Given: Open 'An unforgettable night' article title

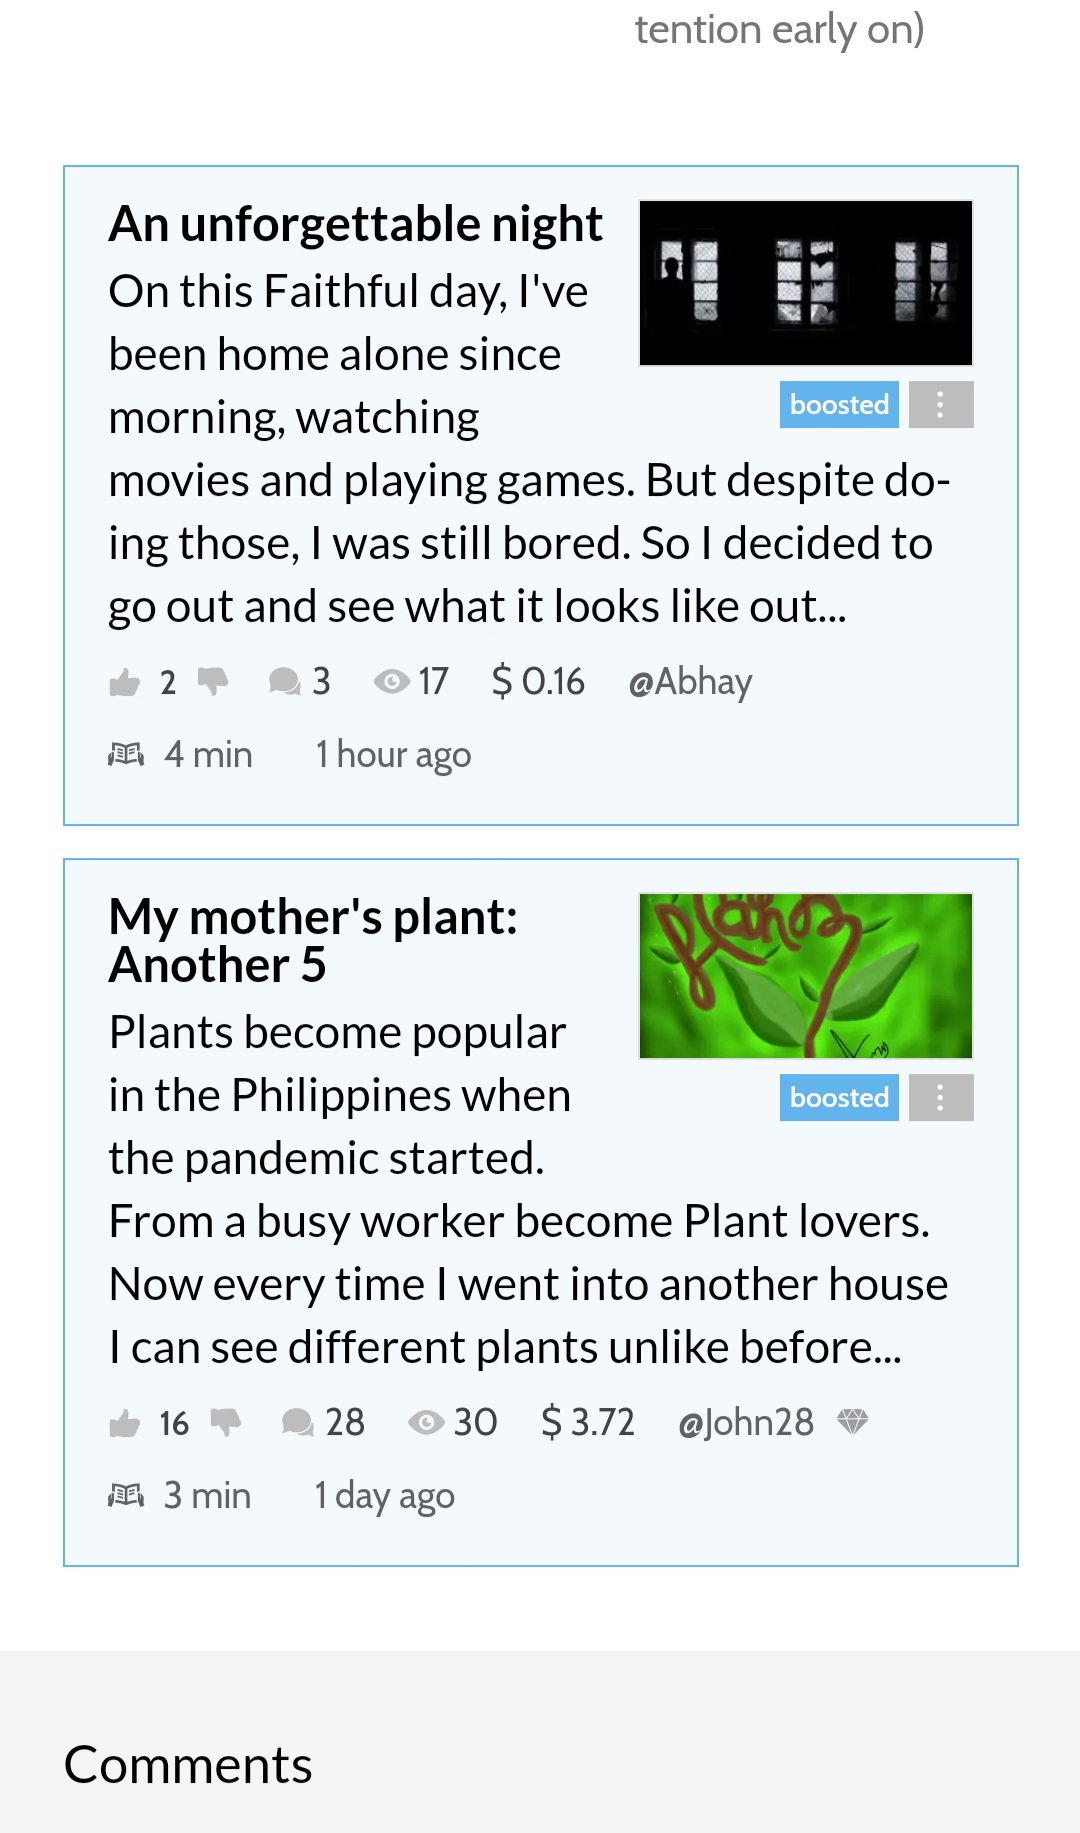Looking at the screenshot, I should [355, 224].
